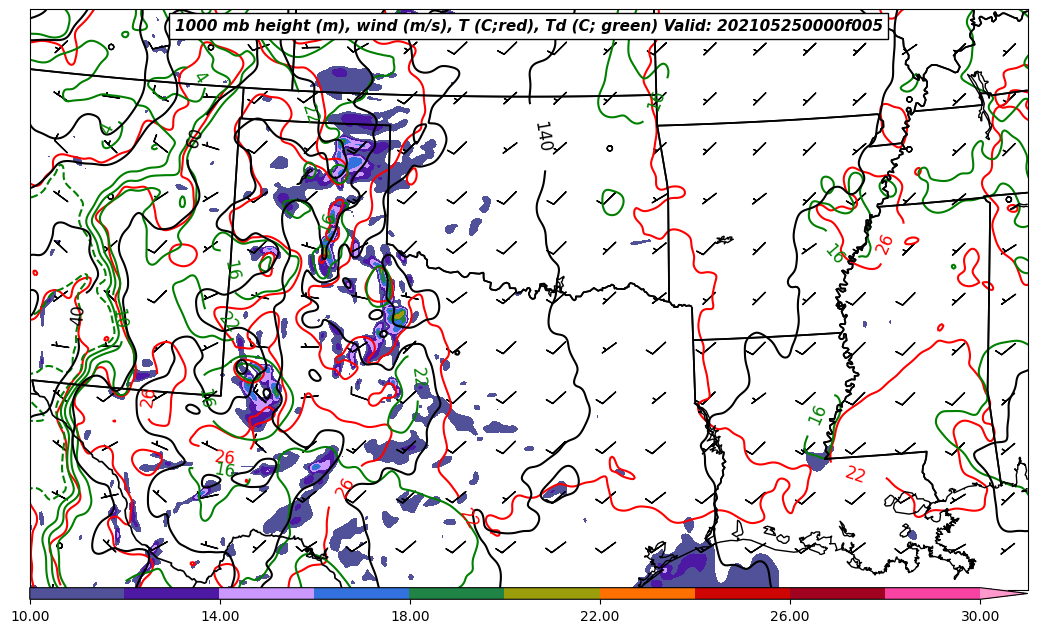Select the pink 28–30 colorbar segment

coord(932,593)
